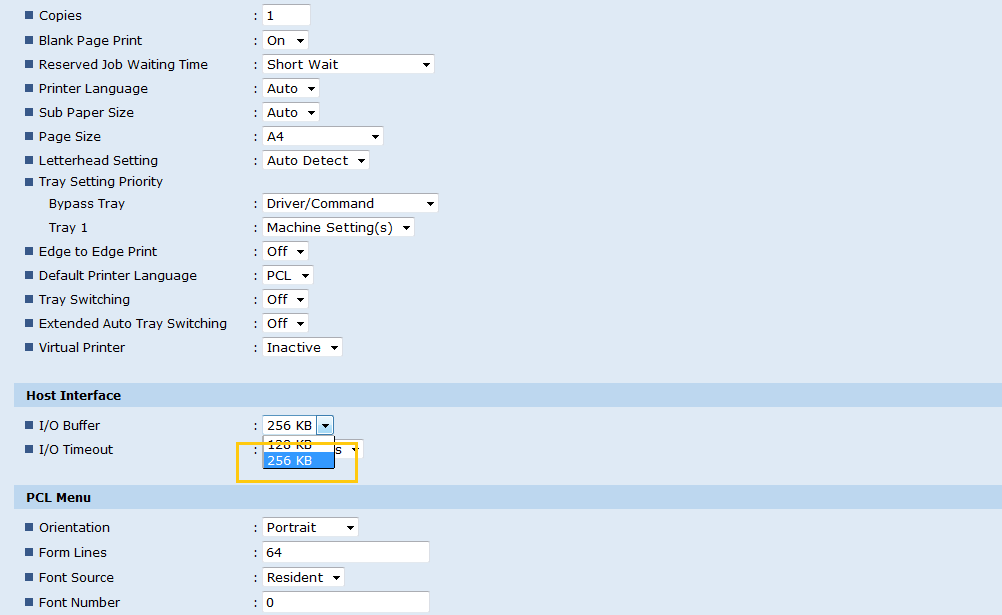This screenshot has height=615, width=1002.
Task: Open the Letterhead Setting Auto Detect dropdown
Action: (x=315, y=161)
